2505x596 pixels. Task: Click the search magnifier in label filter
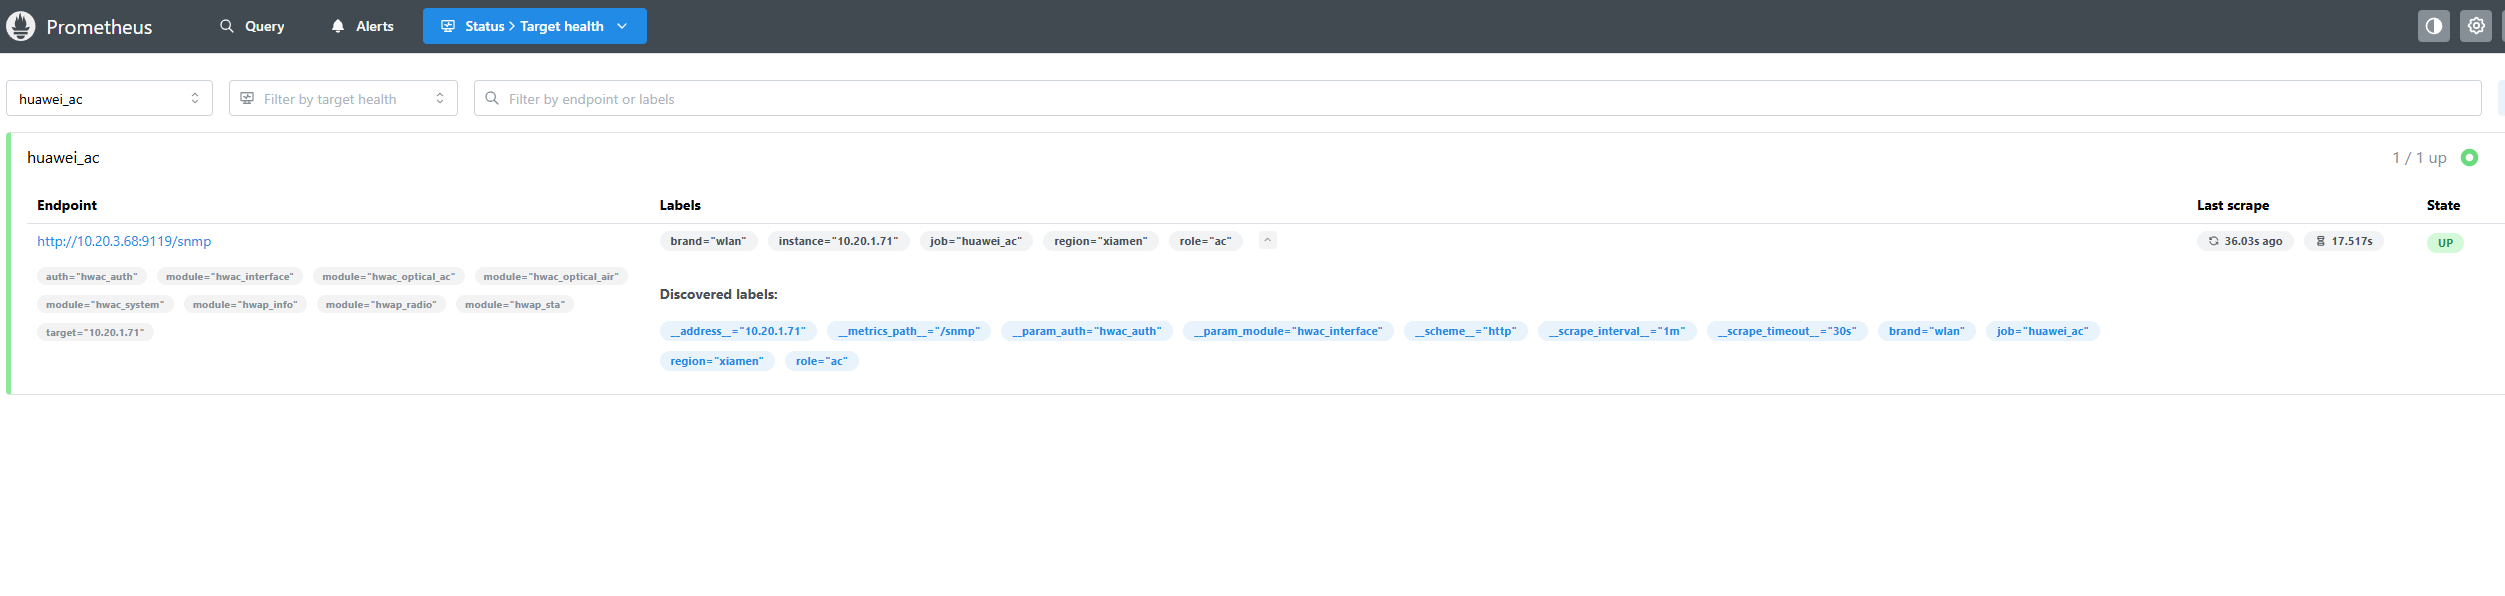[492, 98]
